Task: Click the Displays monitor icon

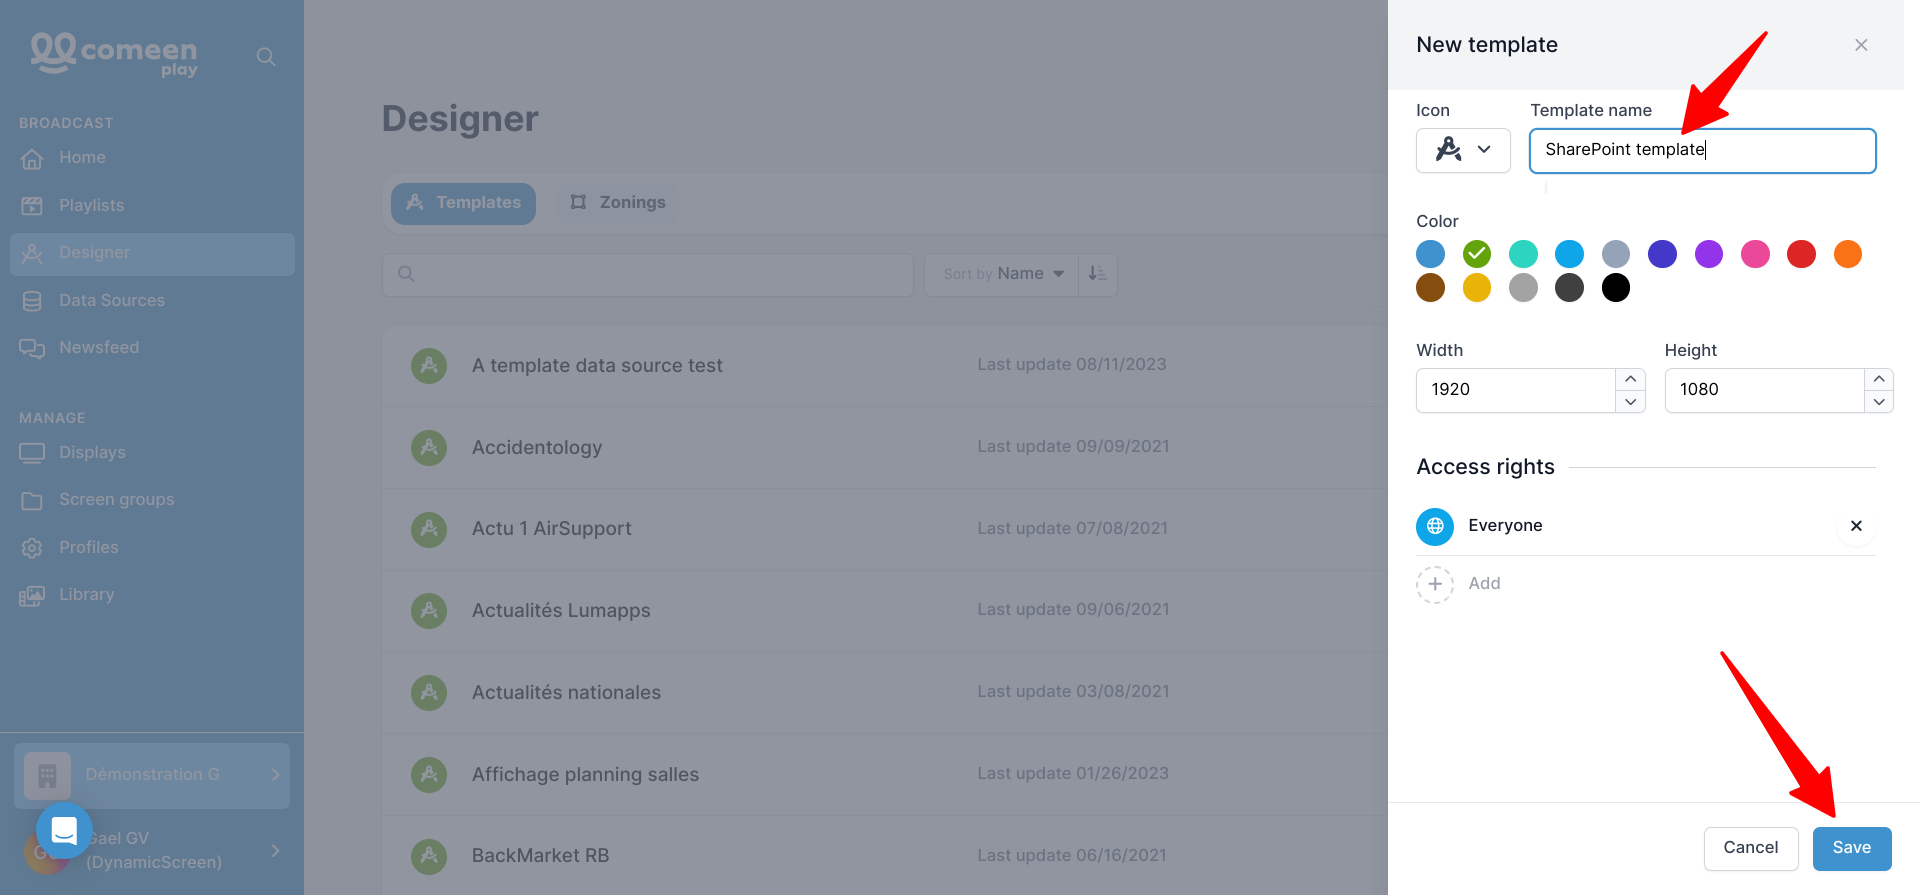Action: [x=32, y=453]
